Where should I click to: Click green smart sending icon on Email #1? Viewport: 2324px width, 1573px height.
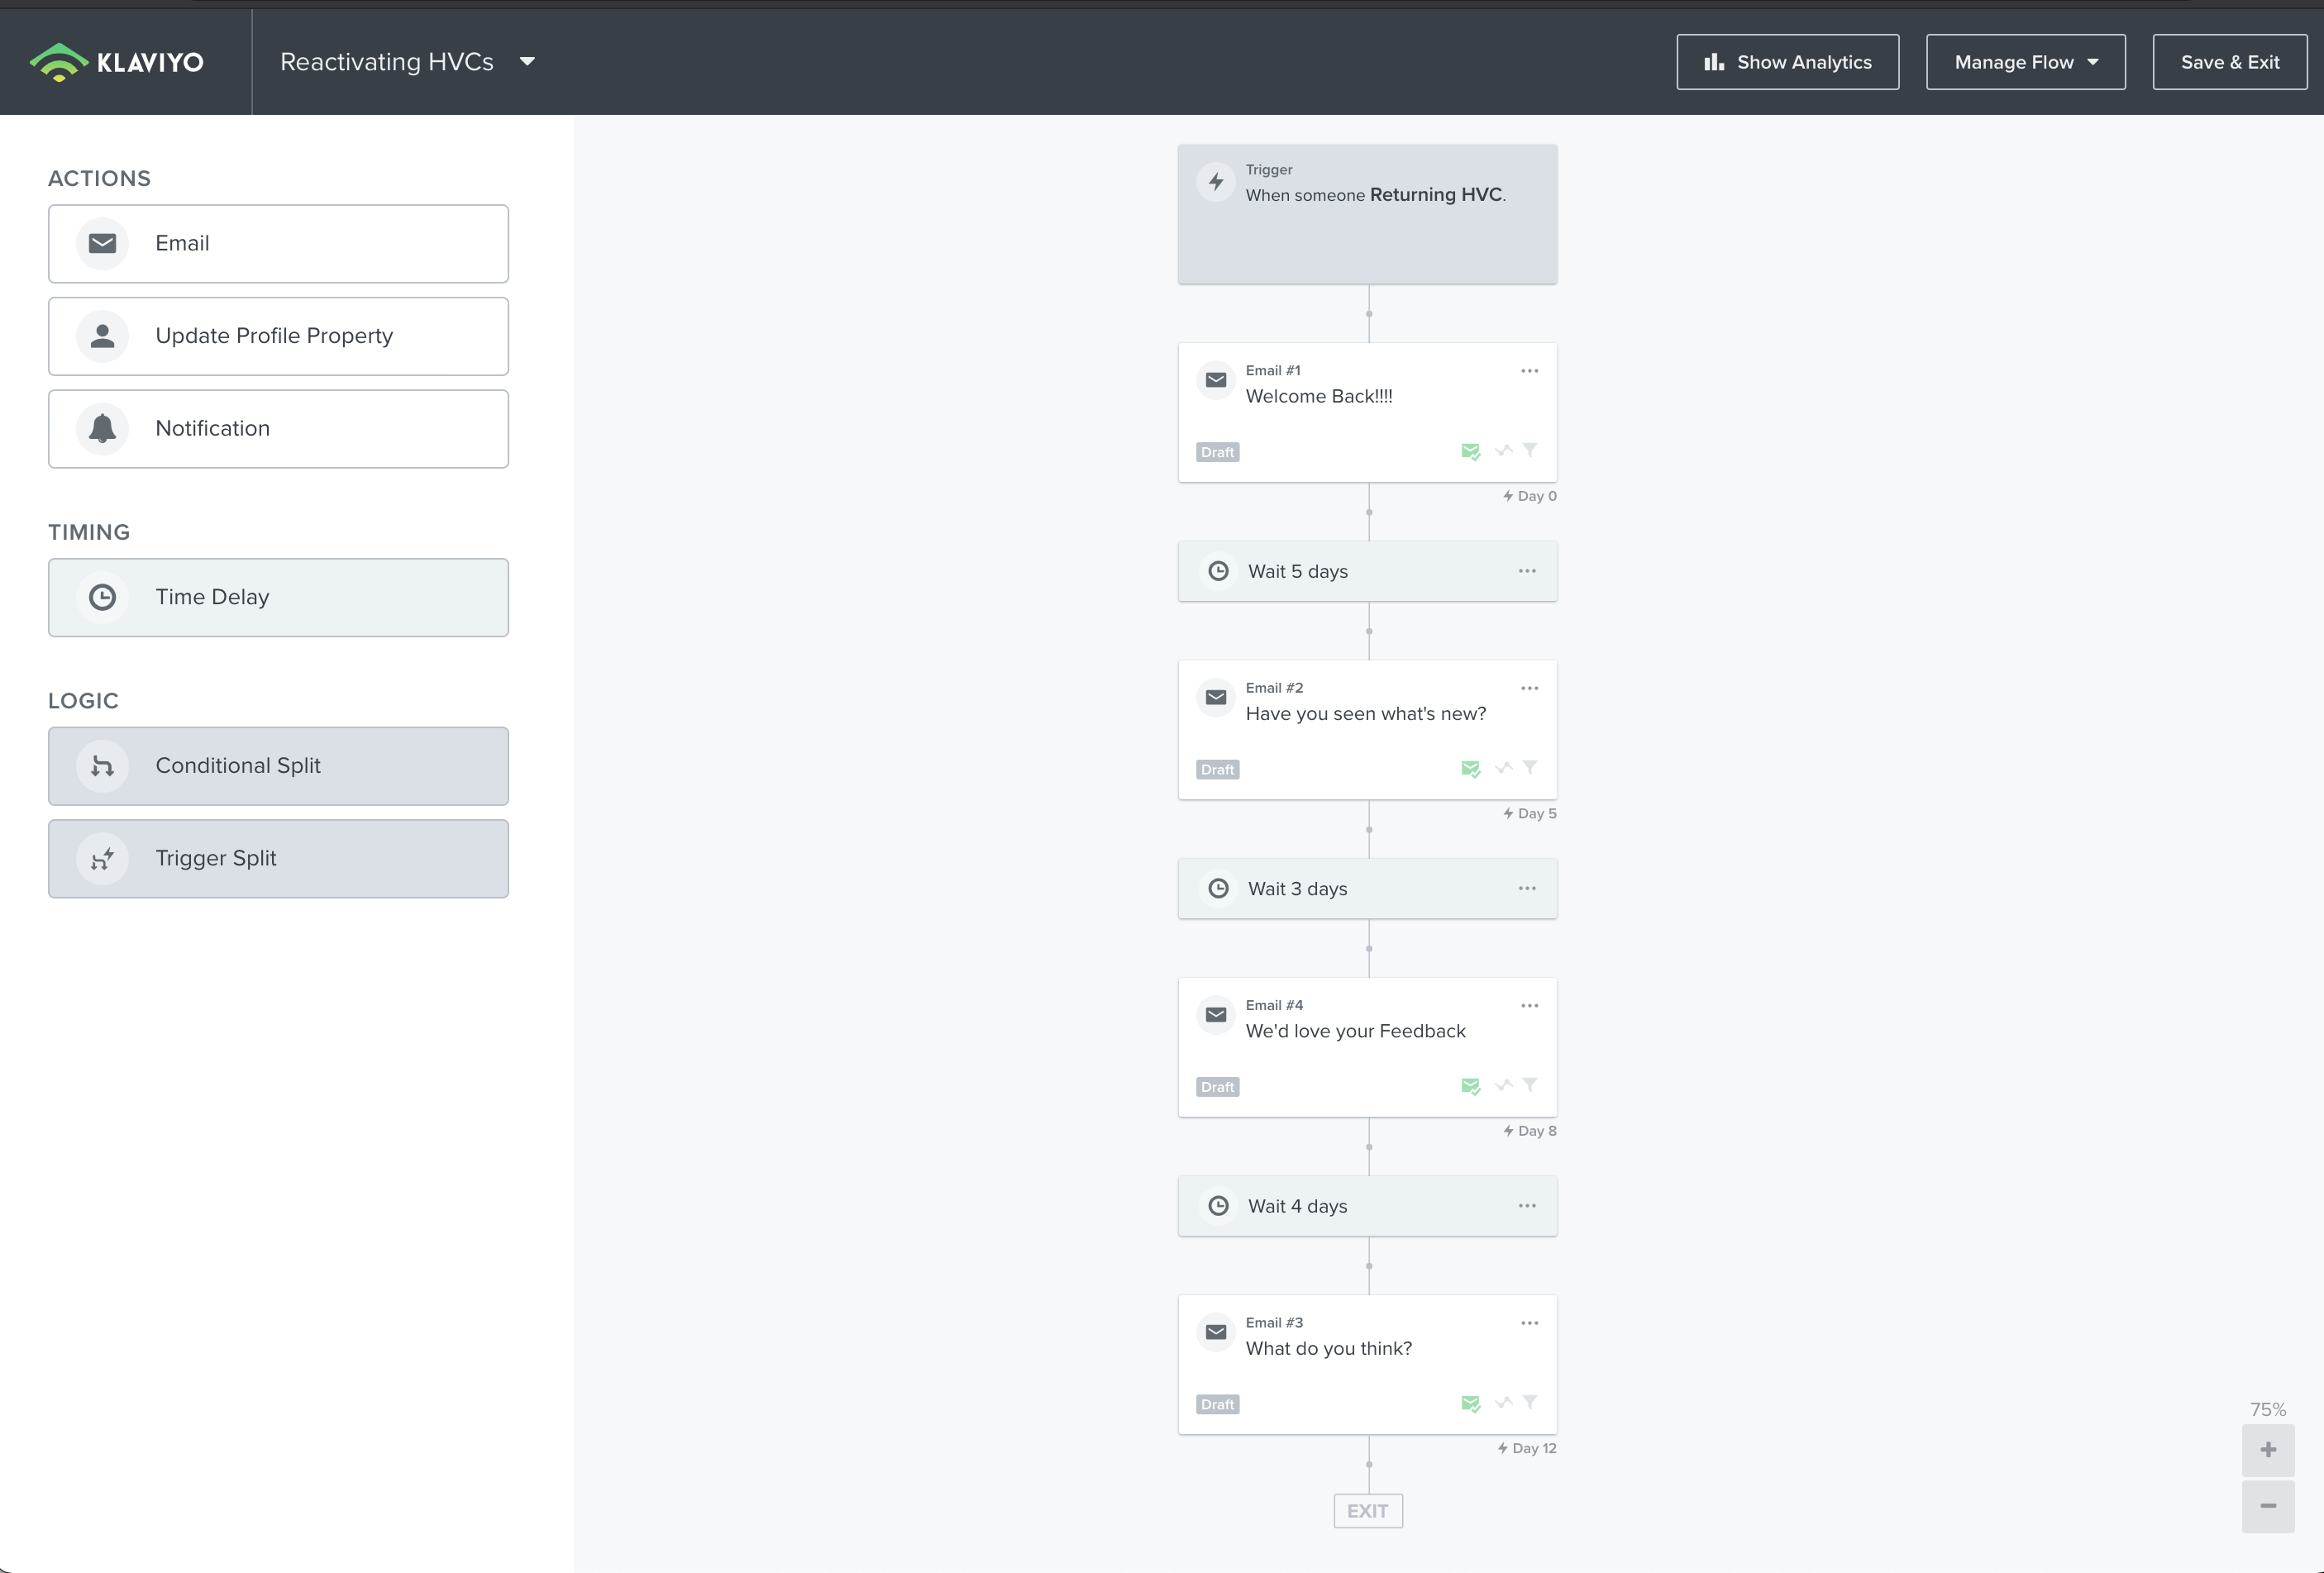(x=1470, y=452)
